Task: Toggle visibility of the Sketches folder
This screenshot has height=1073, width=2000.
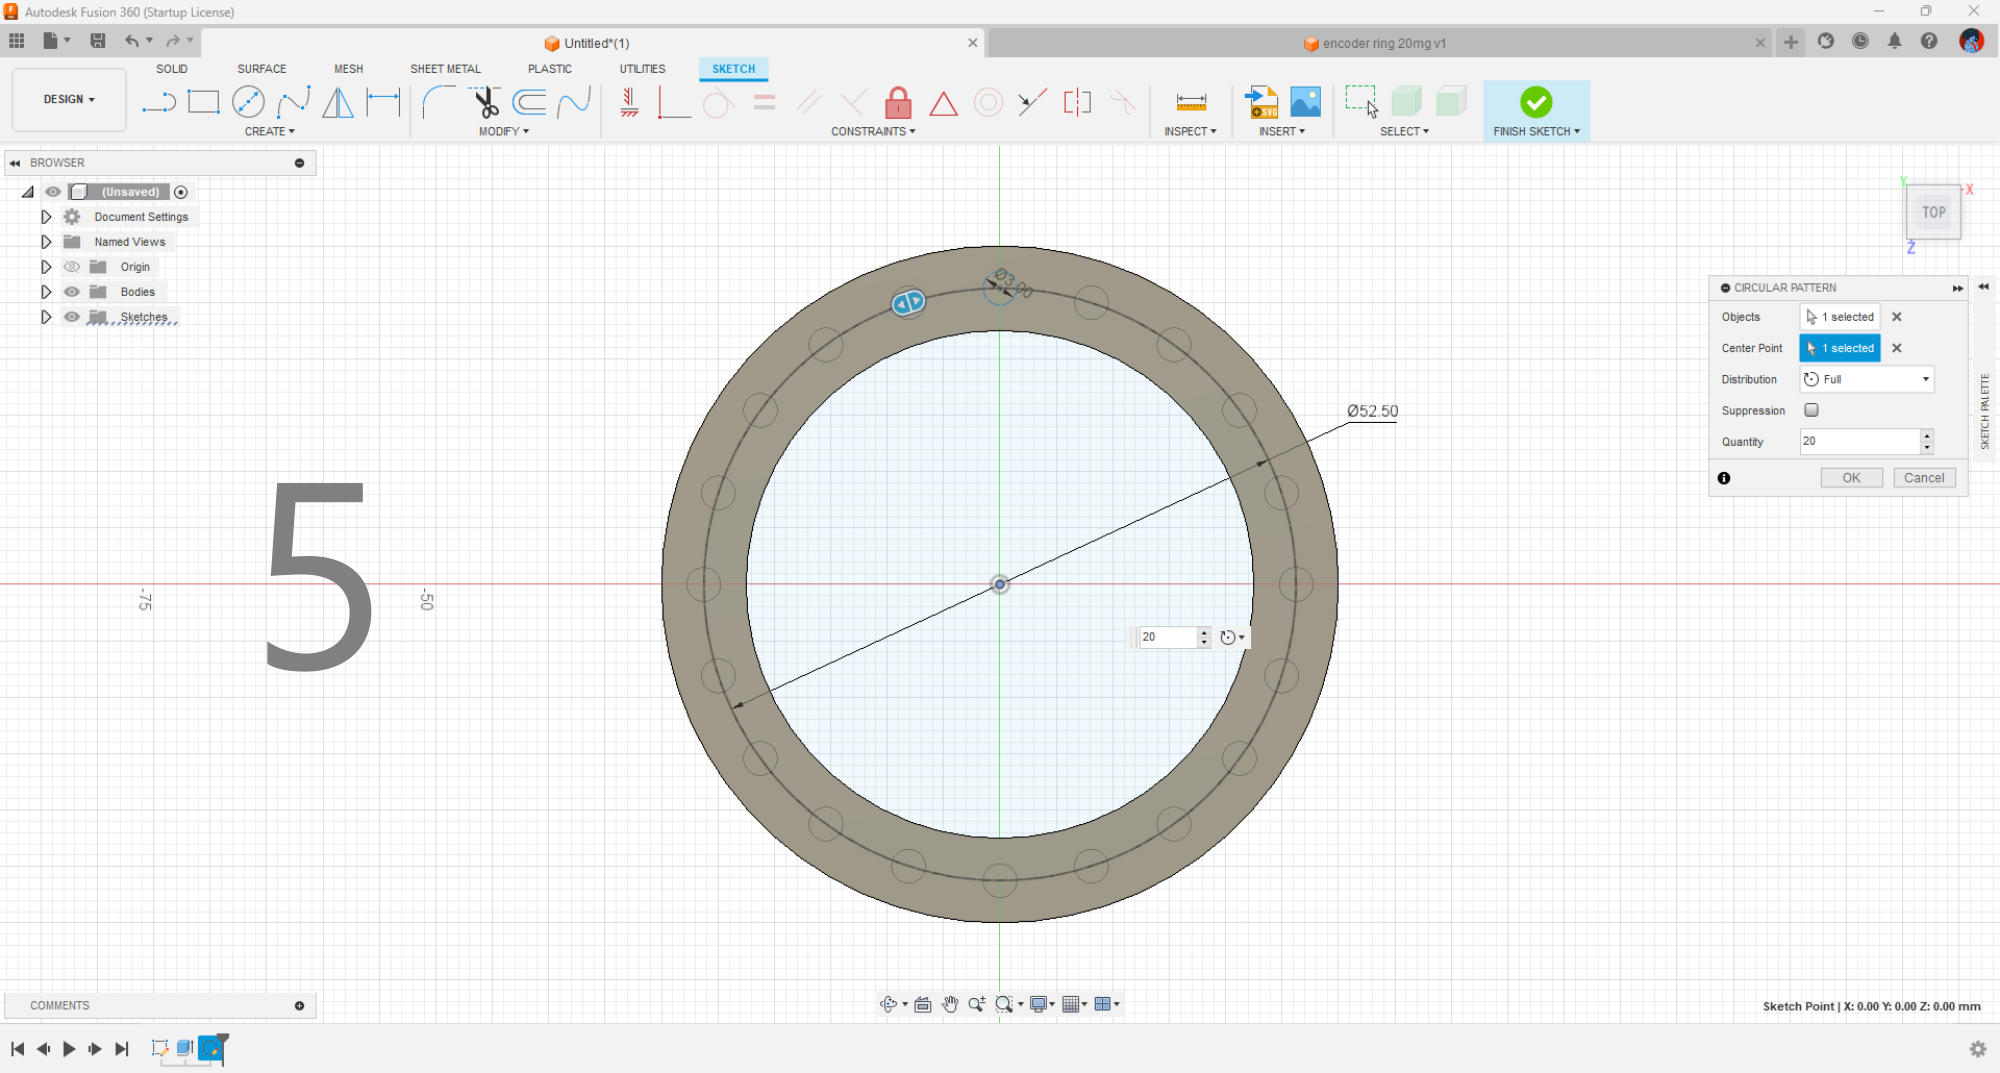Action: tap(72, 317)
